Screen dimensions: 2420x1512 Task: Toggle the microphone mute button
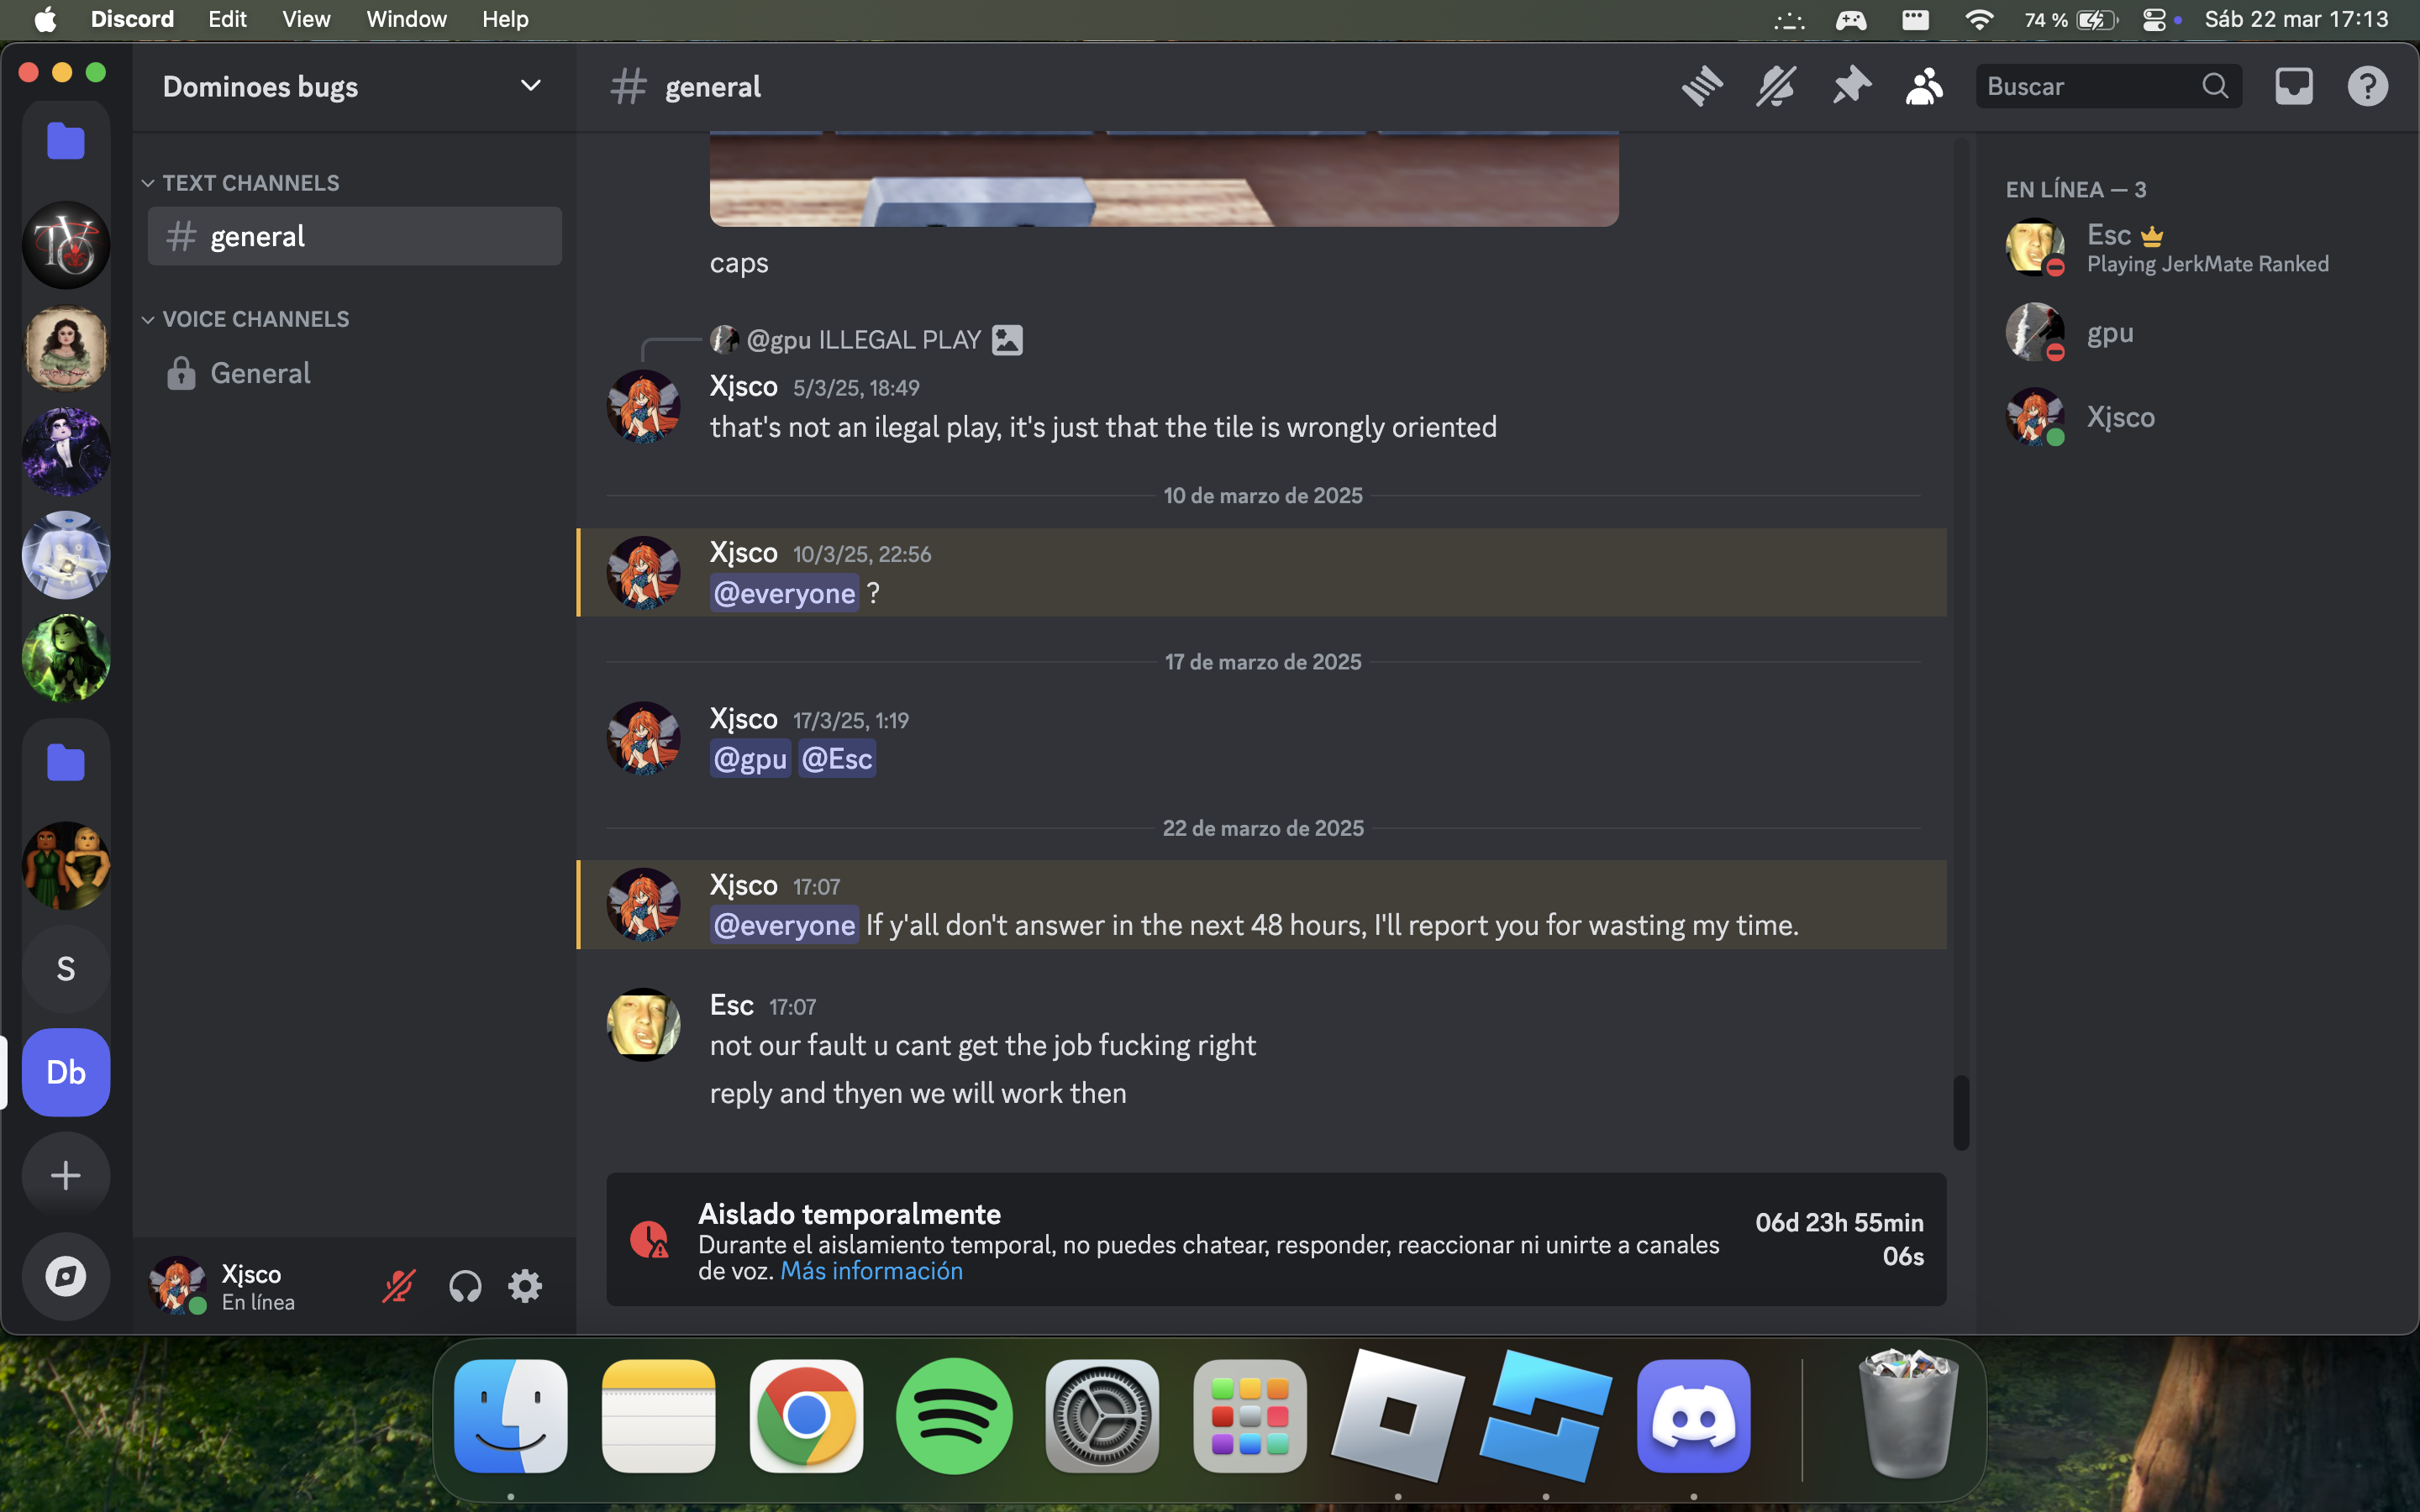point(398,1286)
